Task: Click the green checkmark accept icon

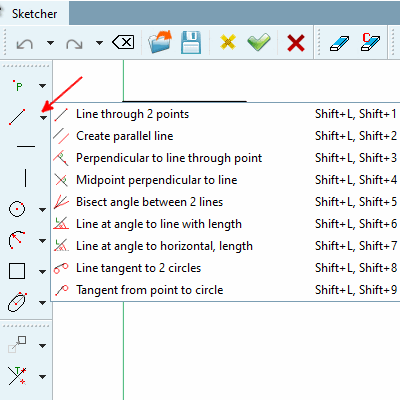Action: tap(259, 42)
